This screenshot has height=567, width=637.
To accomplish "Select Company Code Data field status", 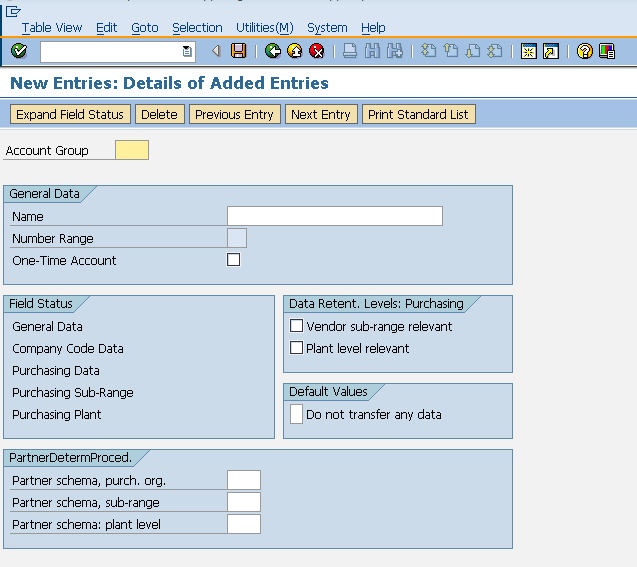I will pos(68,348).
